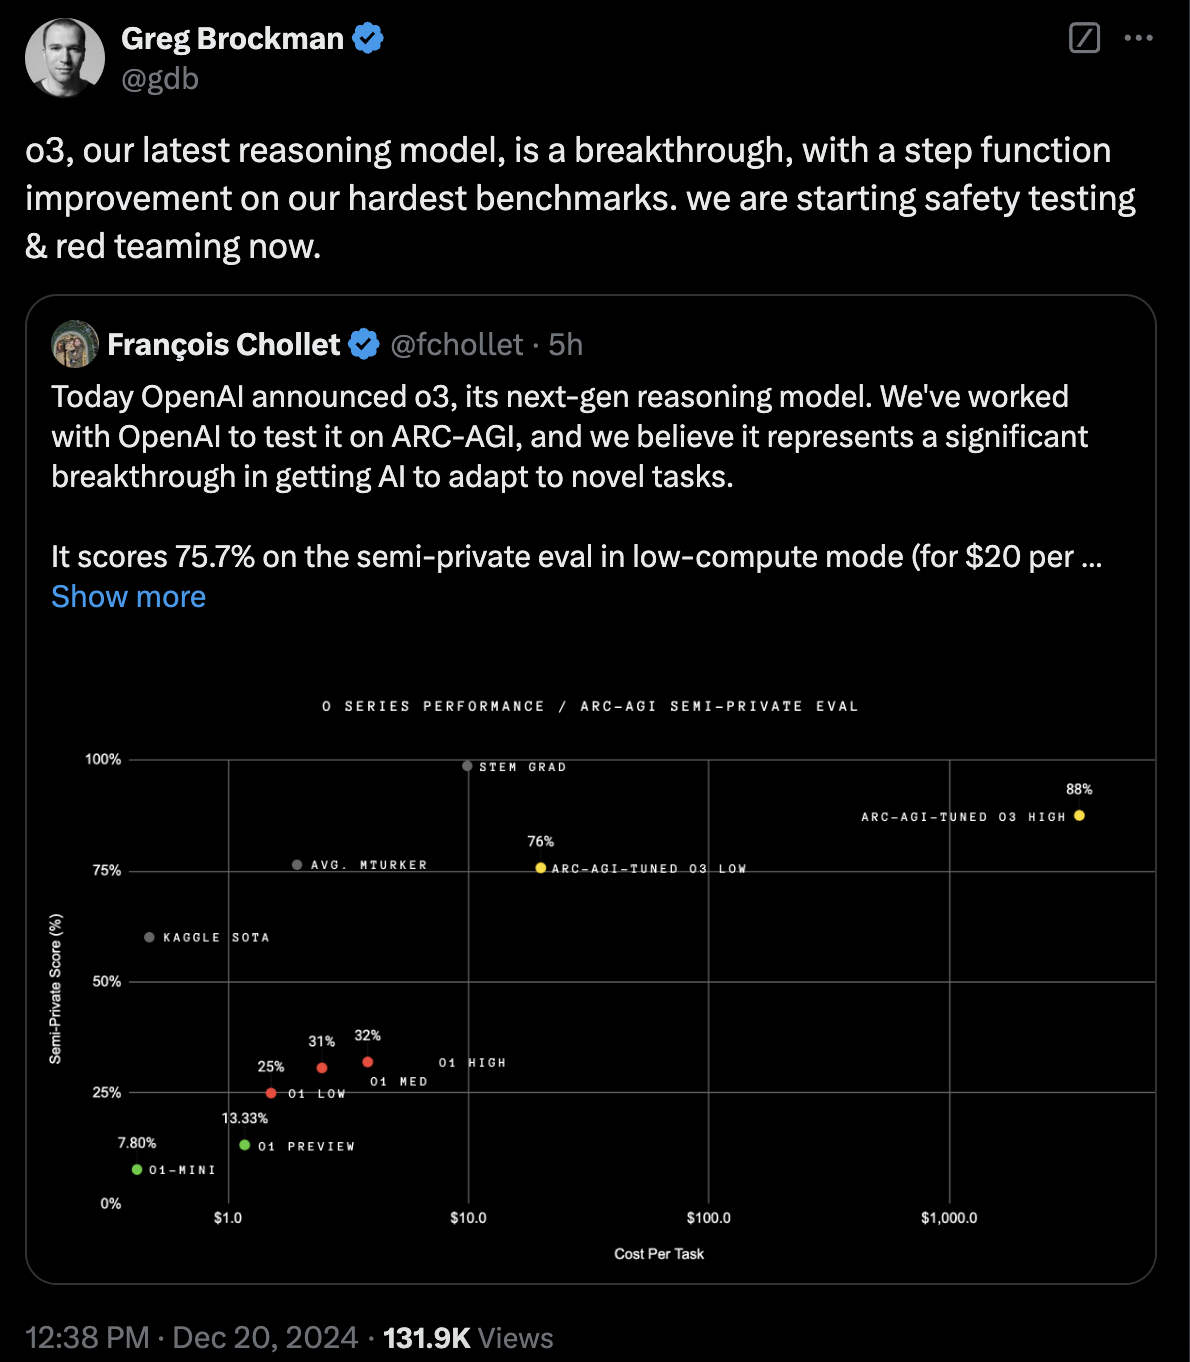Click the performance chart image

pyautogui.click(x=594, y=970)
